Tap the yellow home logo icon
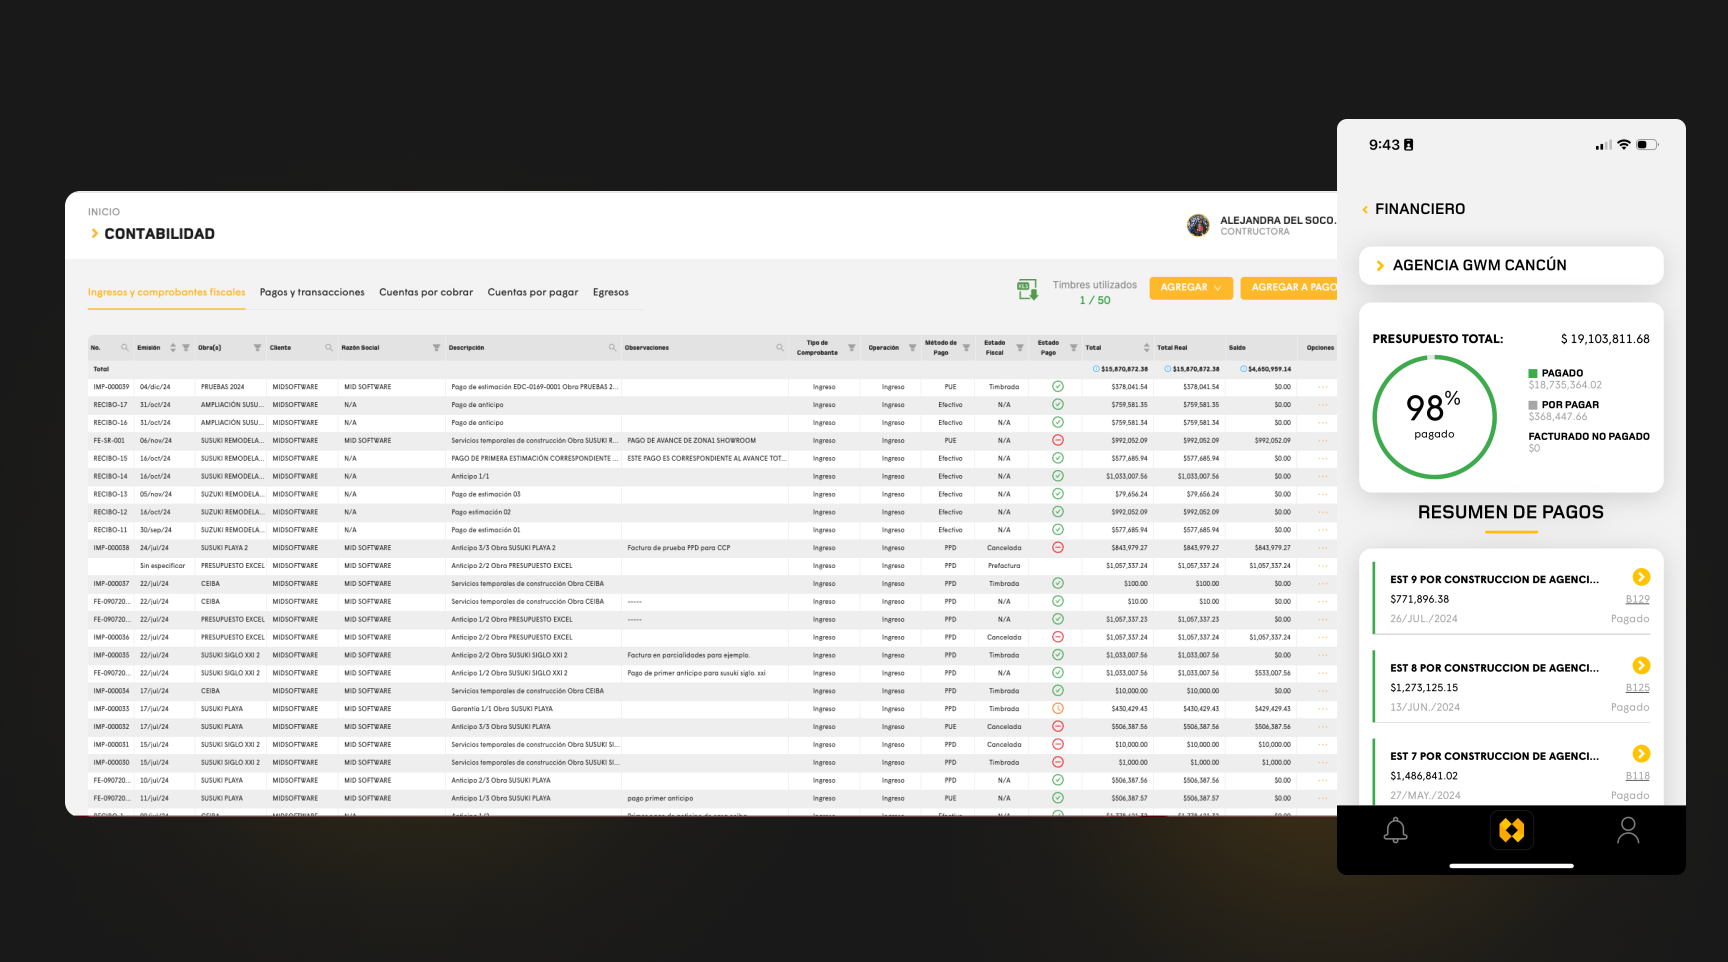 point(1511,830)
